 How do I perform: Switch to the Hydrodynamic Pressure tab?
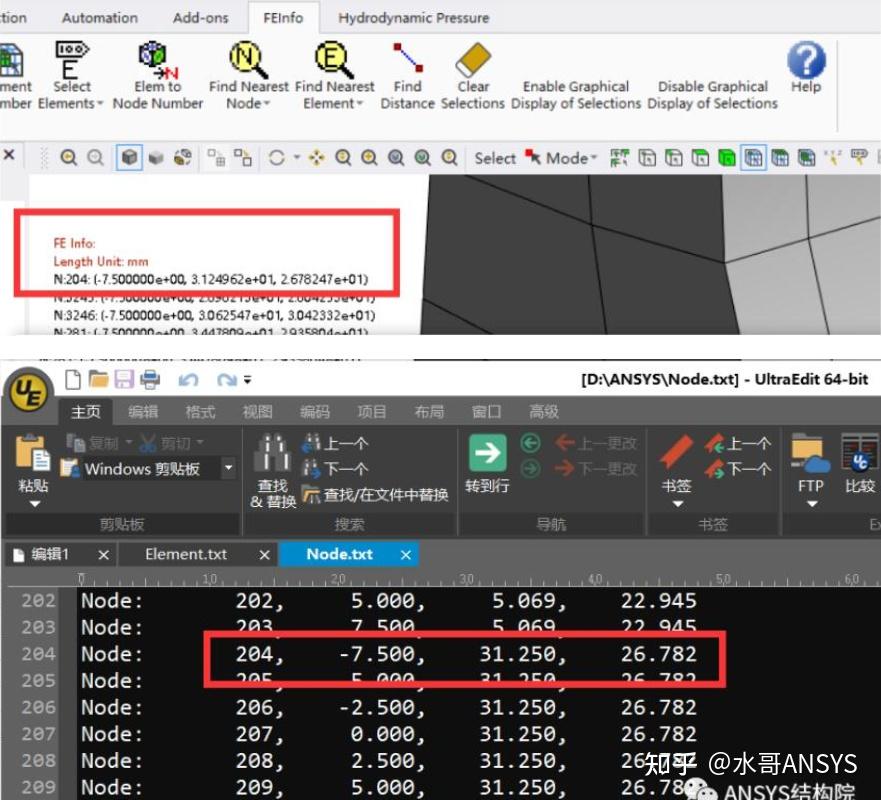(x=413, y=17)
